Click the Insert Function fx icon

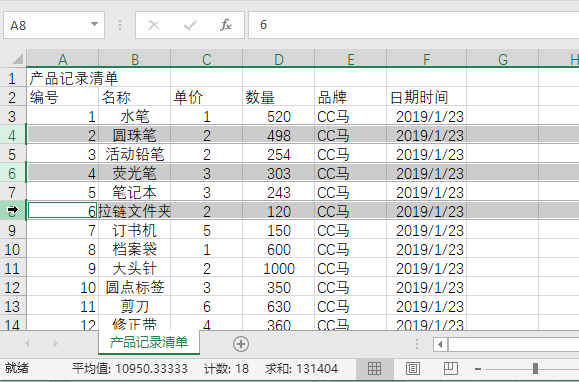click(x=226, y=25)
